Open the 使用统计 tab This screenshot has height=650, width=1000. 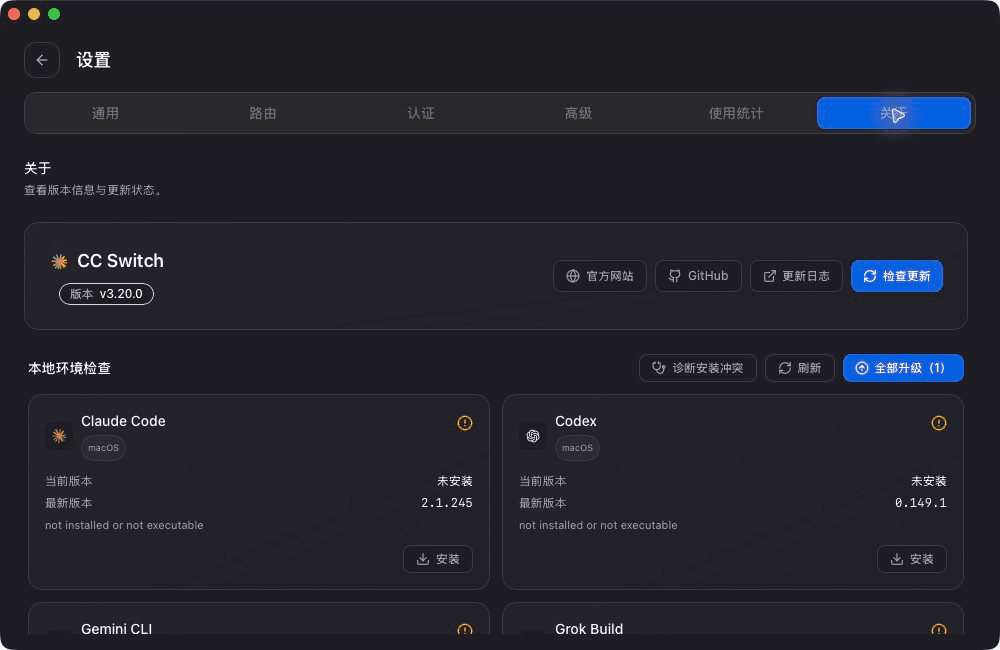[736, 114]
